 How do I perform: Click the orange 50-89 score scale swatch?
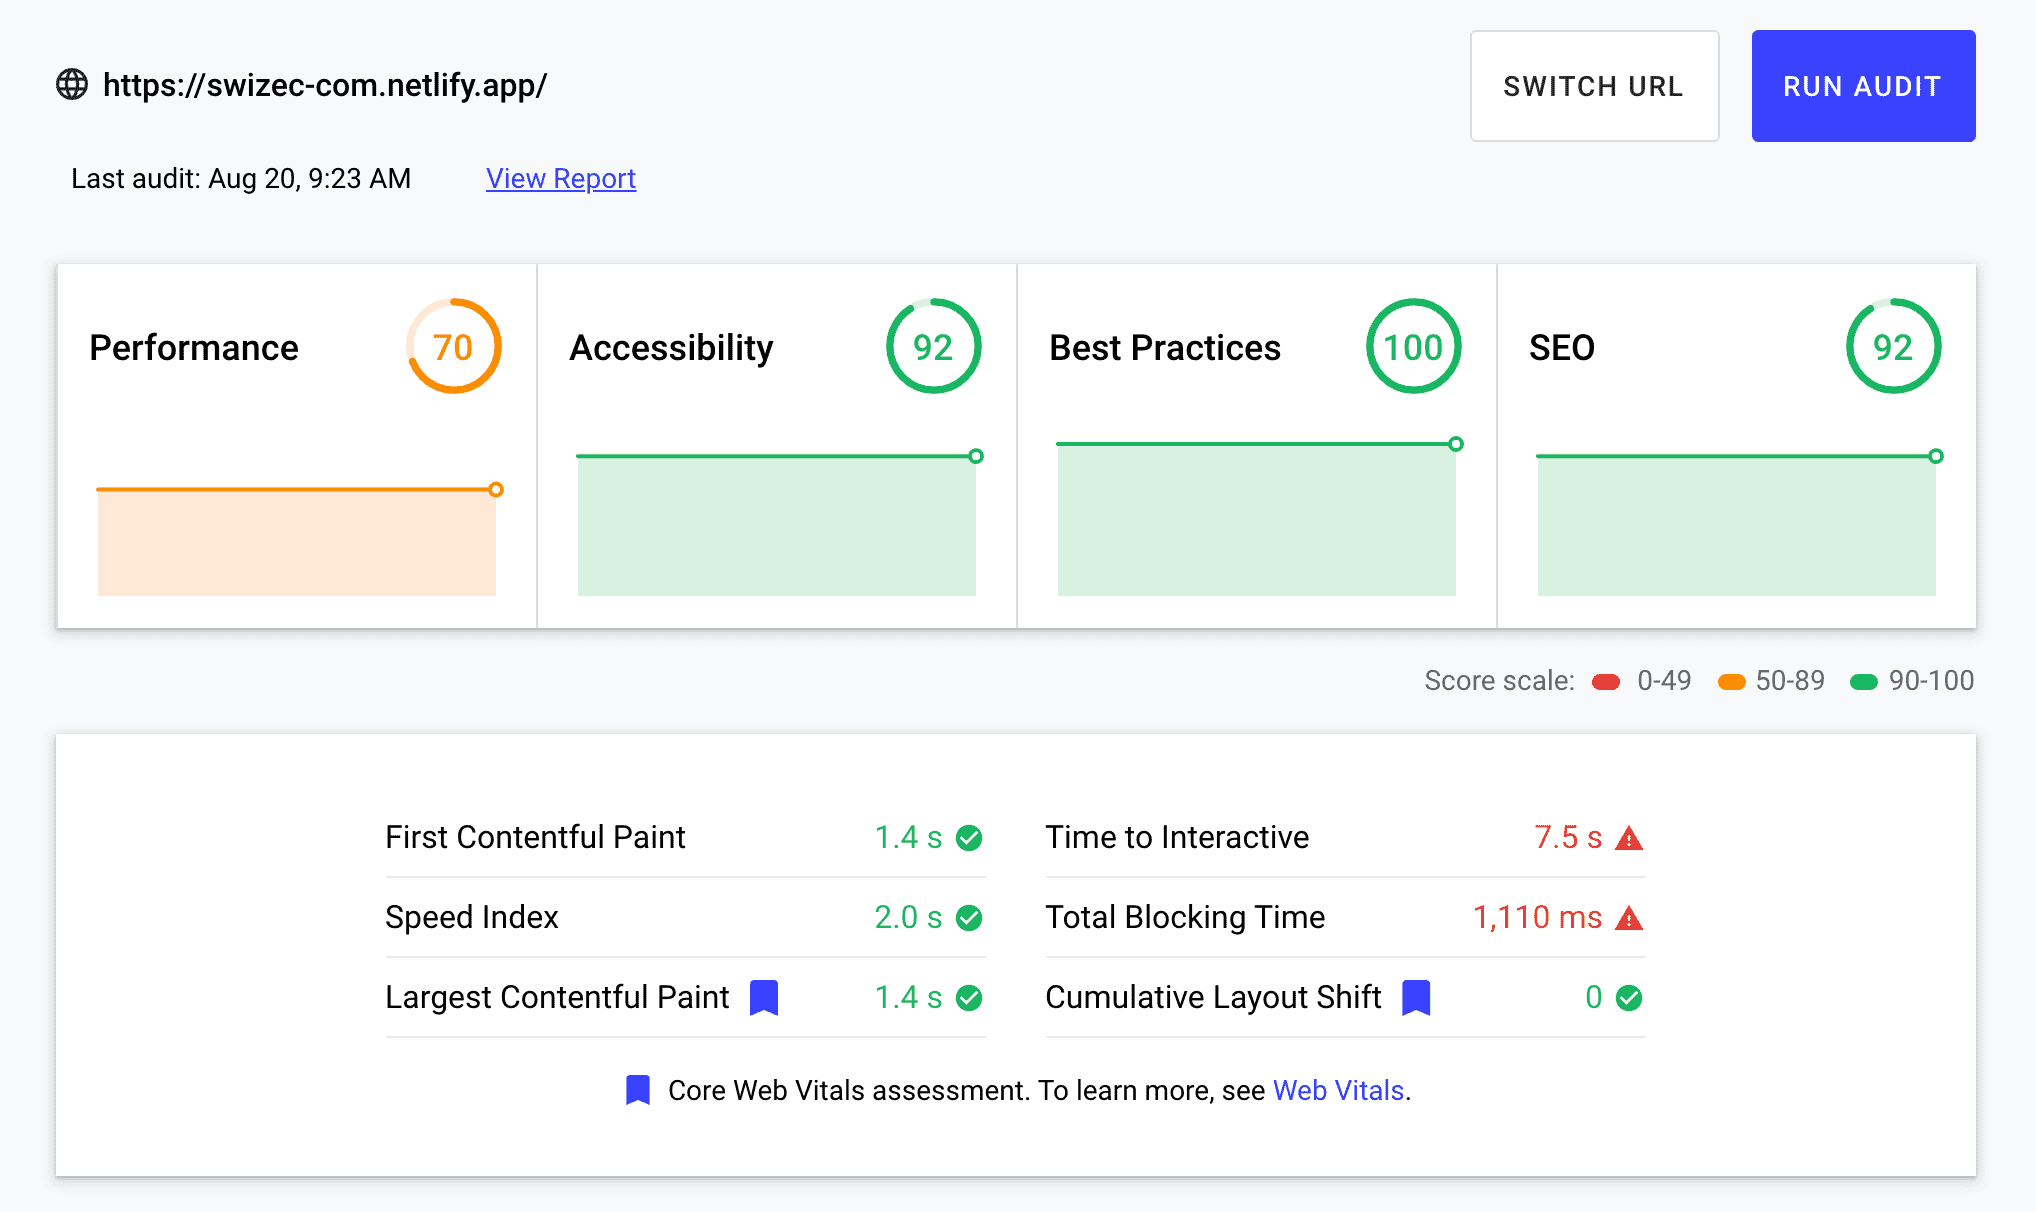[1731, 682]
